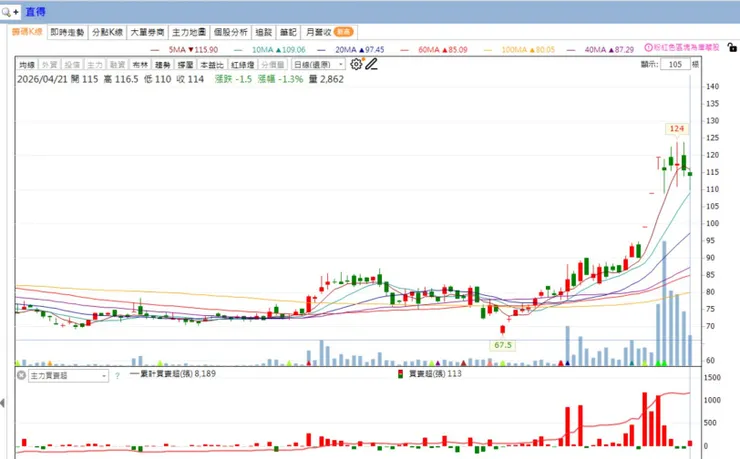Click the 67.5 low price label
The image size is (740, 459).
[503, 345]
